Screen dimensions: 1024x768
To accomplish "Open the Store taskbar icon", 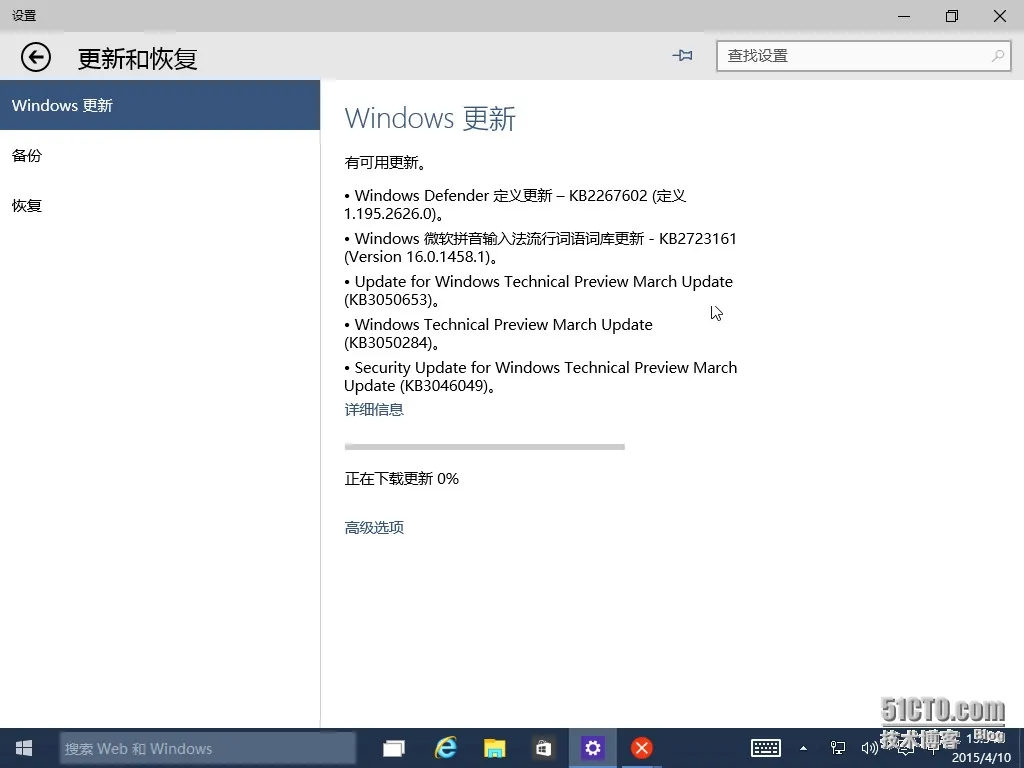I will pyautogui.click(x=543, y=748).
